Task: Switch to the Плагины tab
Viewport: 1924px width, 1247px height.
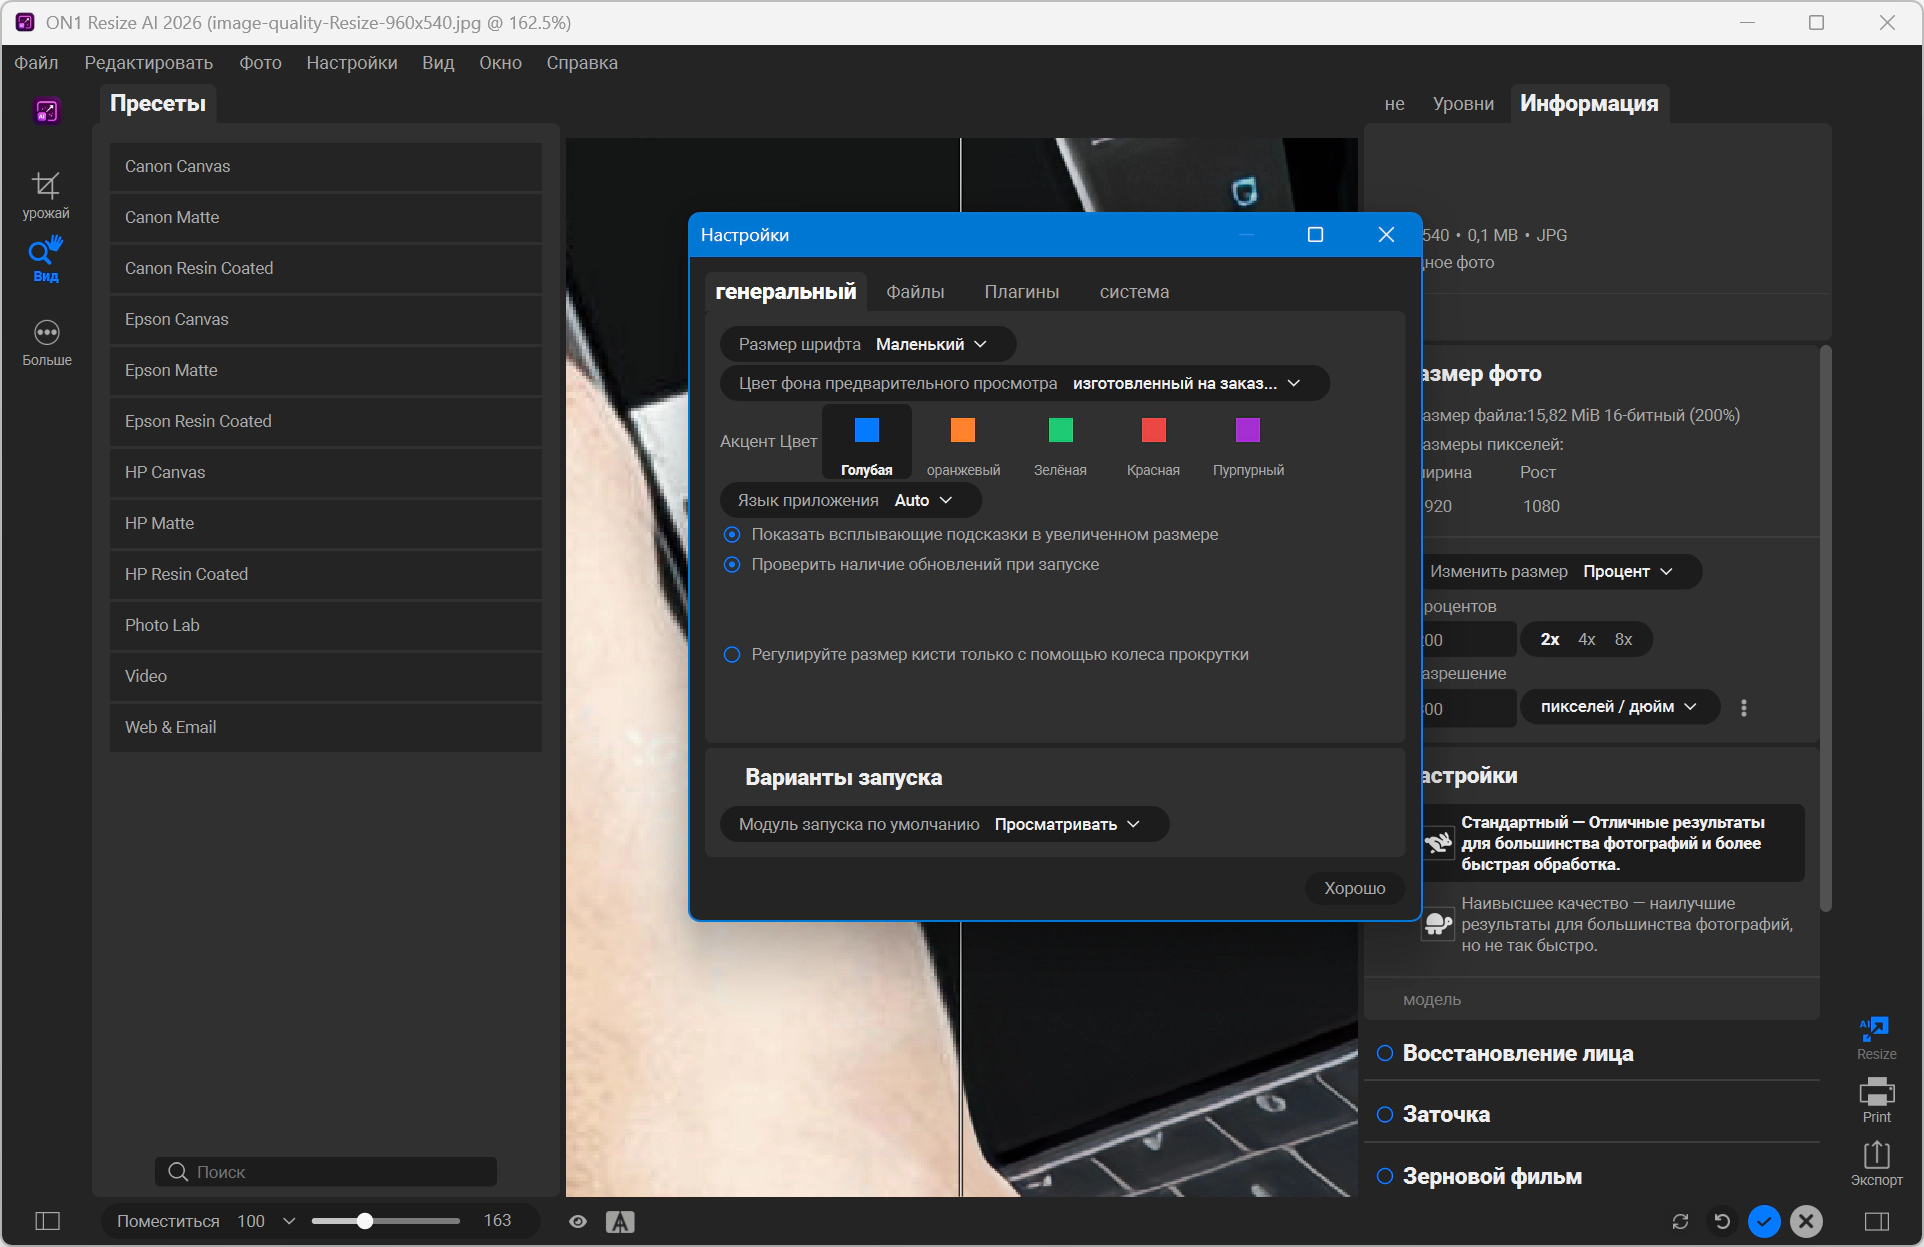Action: pos(1022,292)
